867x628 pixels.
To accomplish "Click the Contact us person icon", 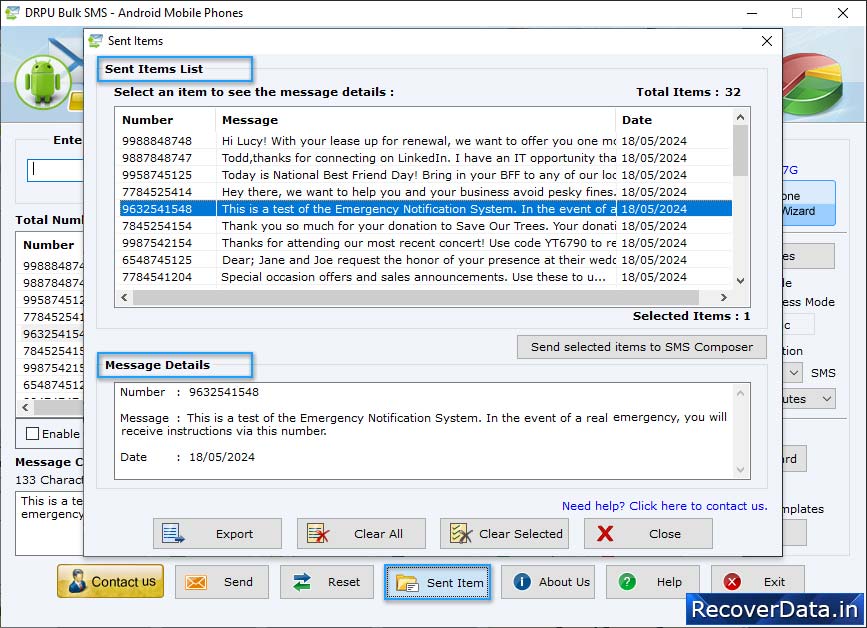I will (77, 582).
